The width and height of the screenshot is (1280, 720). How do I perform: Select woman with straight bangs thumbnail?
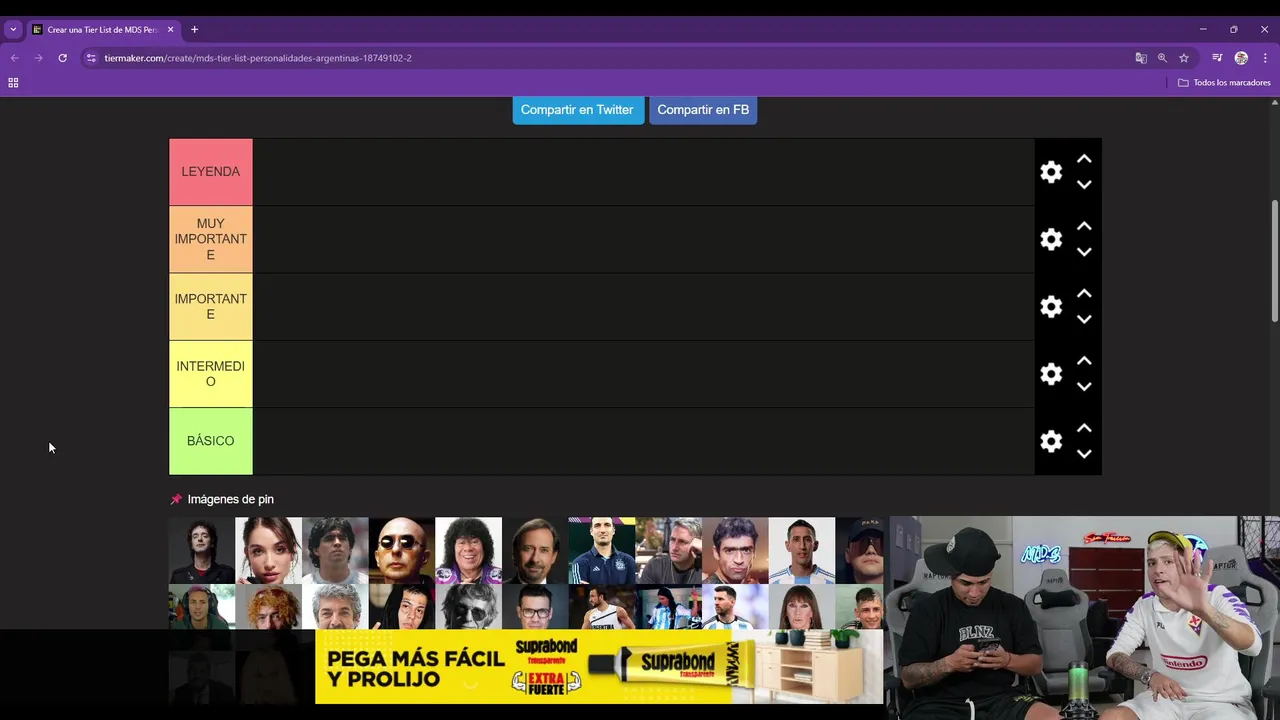(x=801, y=606)
